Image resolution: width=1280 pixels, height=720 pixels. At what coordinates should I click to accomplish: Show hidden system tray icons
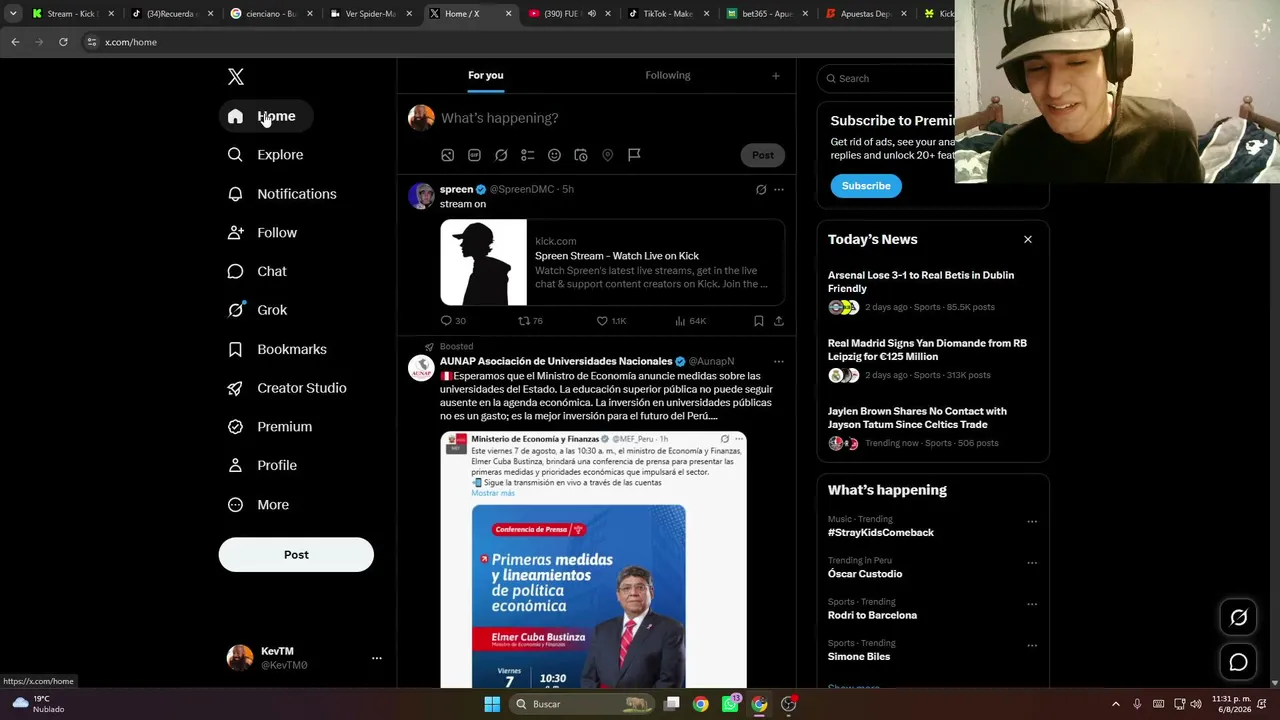(x=1116, y=704)
